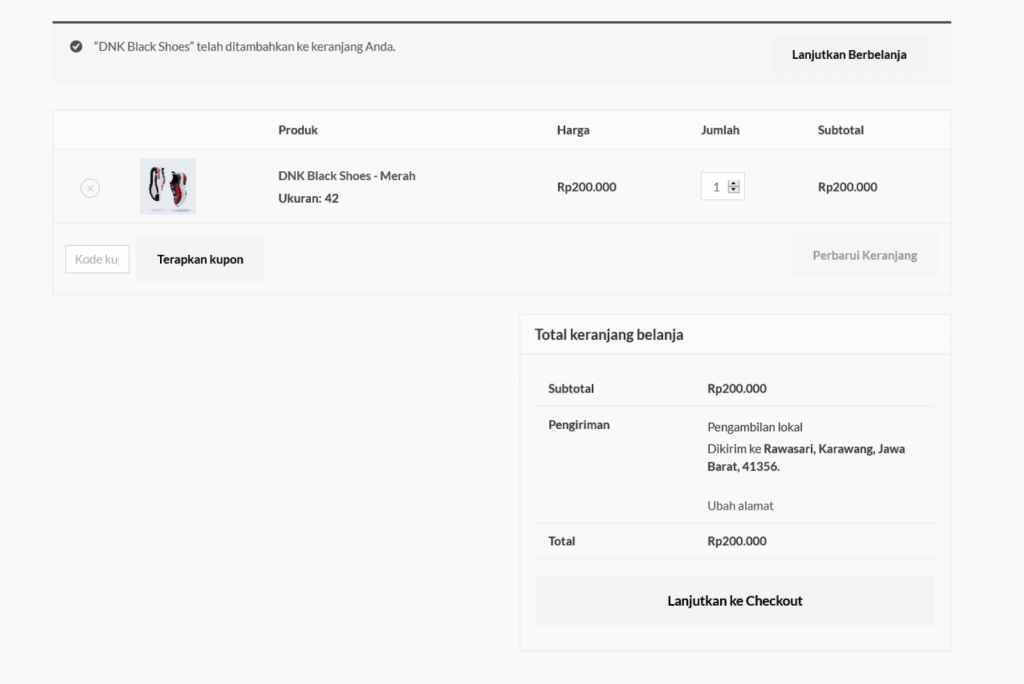Open the DNK Black Shoes product thumbnail
Image resolution: width=1024 pixels, height=684 pixels.
[168, 186]
